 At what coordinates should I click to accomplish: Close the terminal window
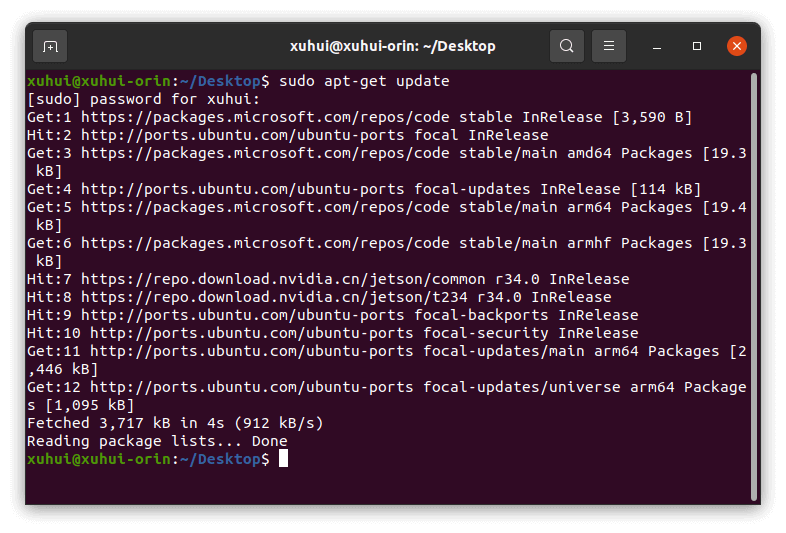(x=737, y=46)
